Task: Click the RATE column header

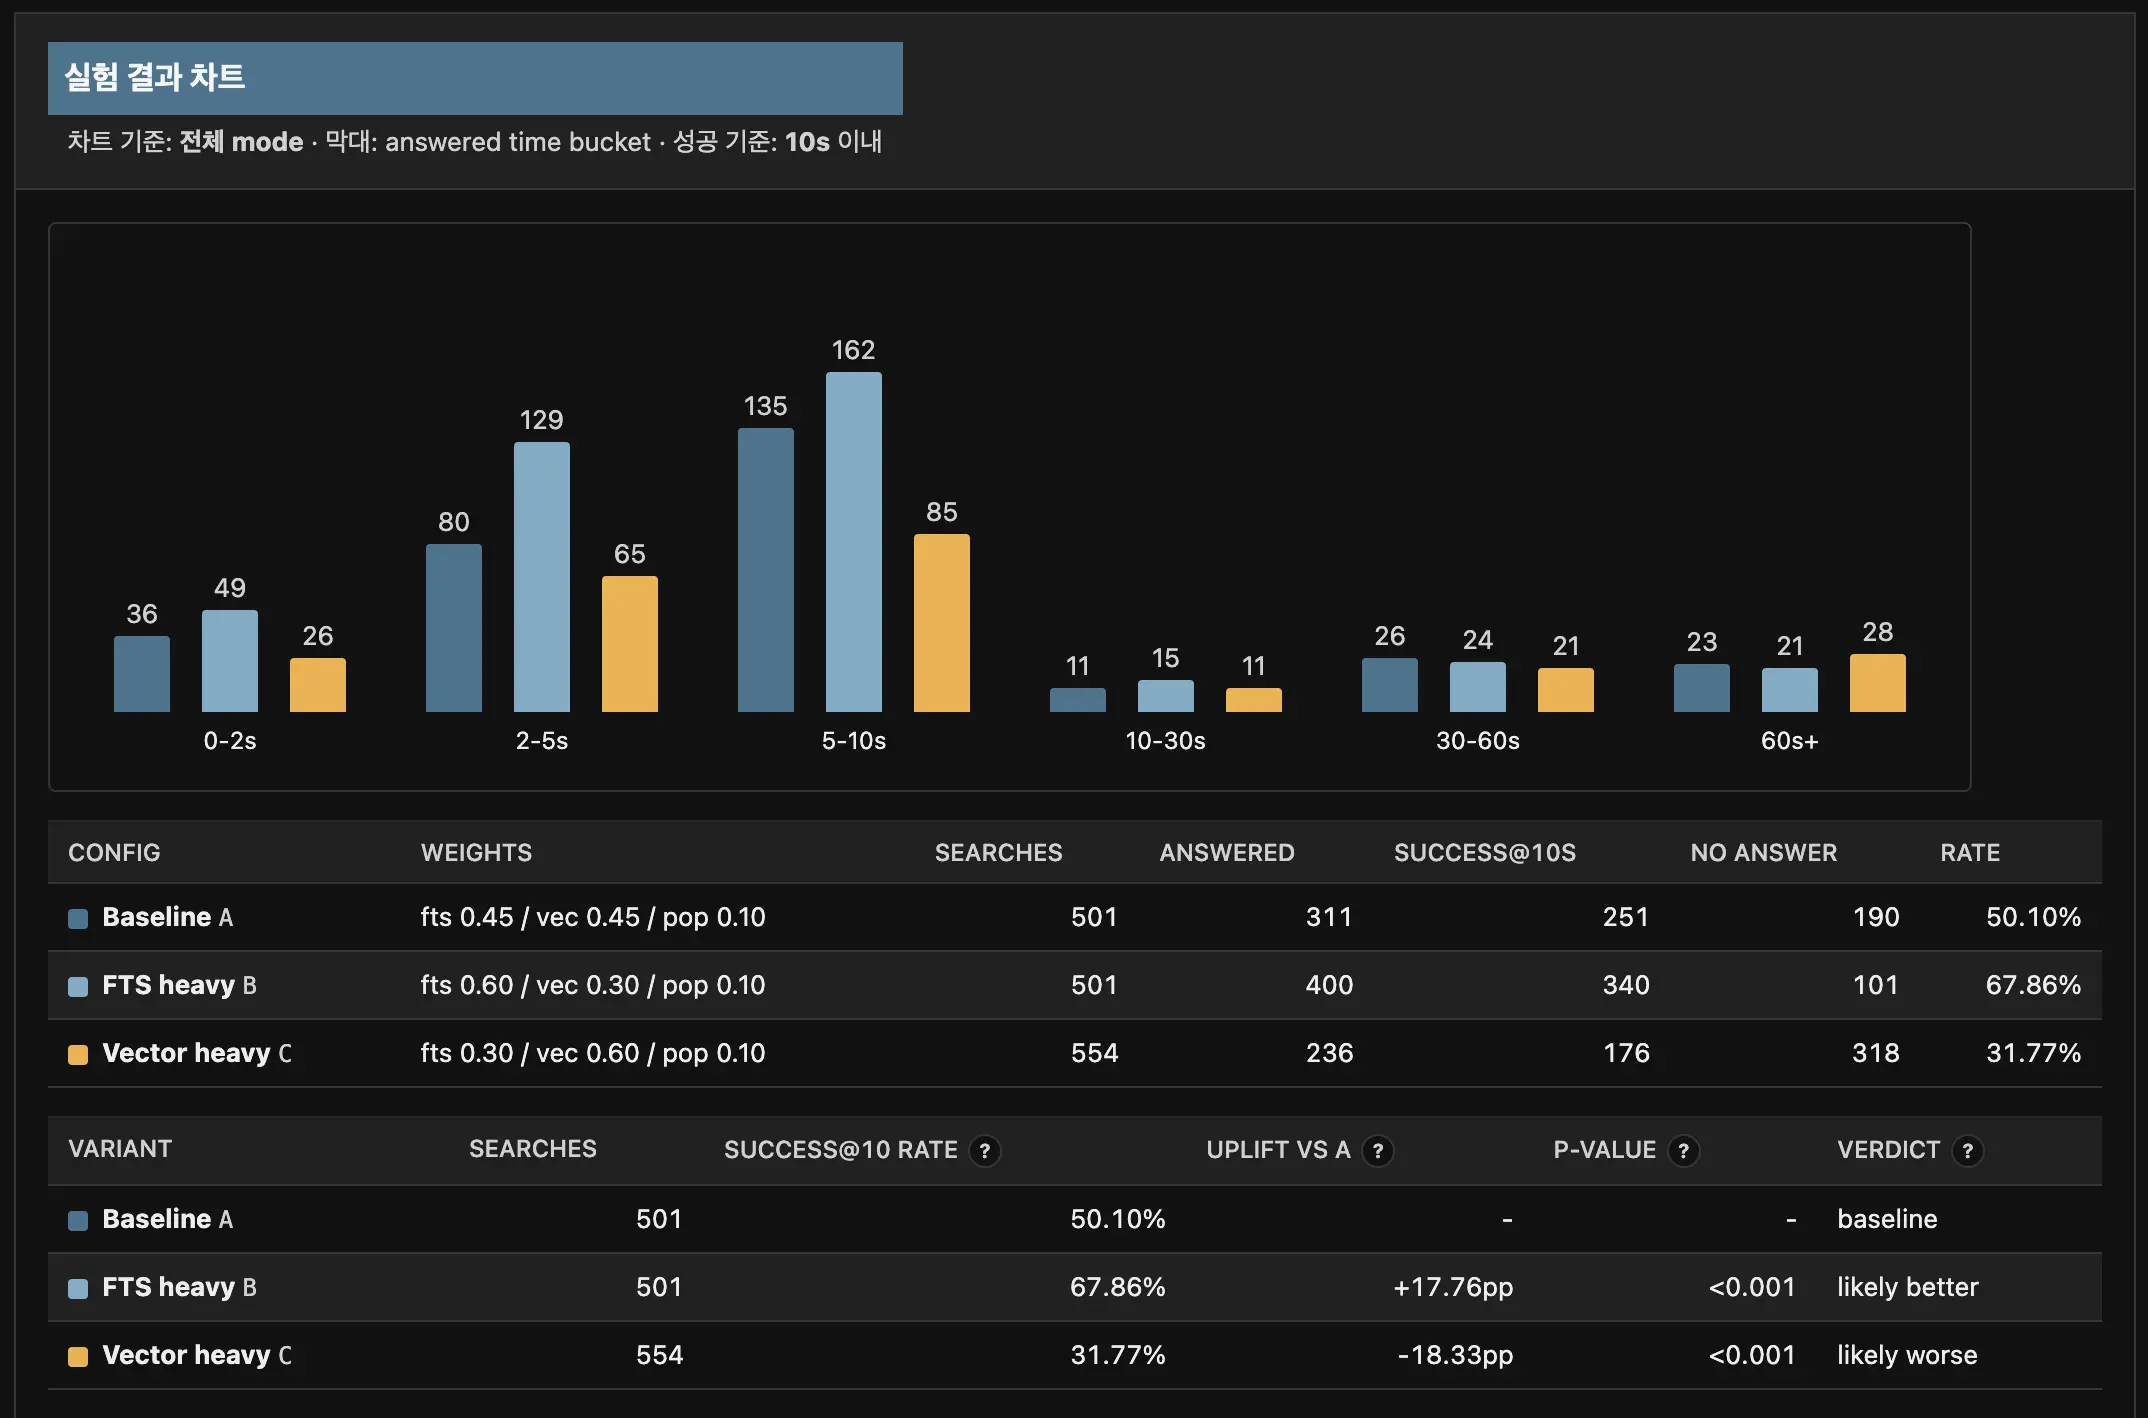Action: coord(1970,853)
